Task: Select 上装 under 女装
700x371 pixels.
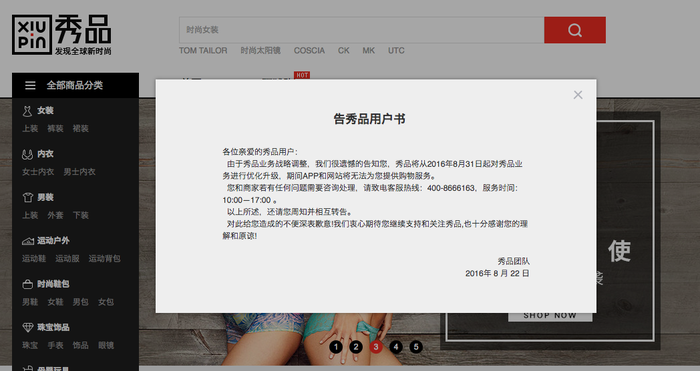Action: pyautogui.click(x=30, y=129)
